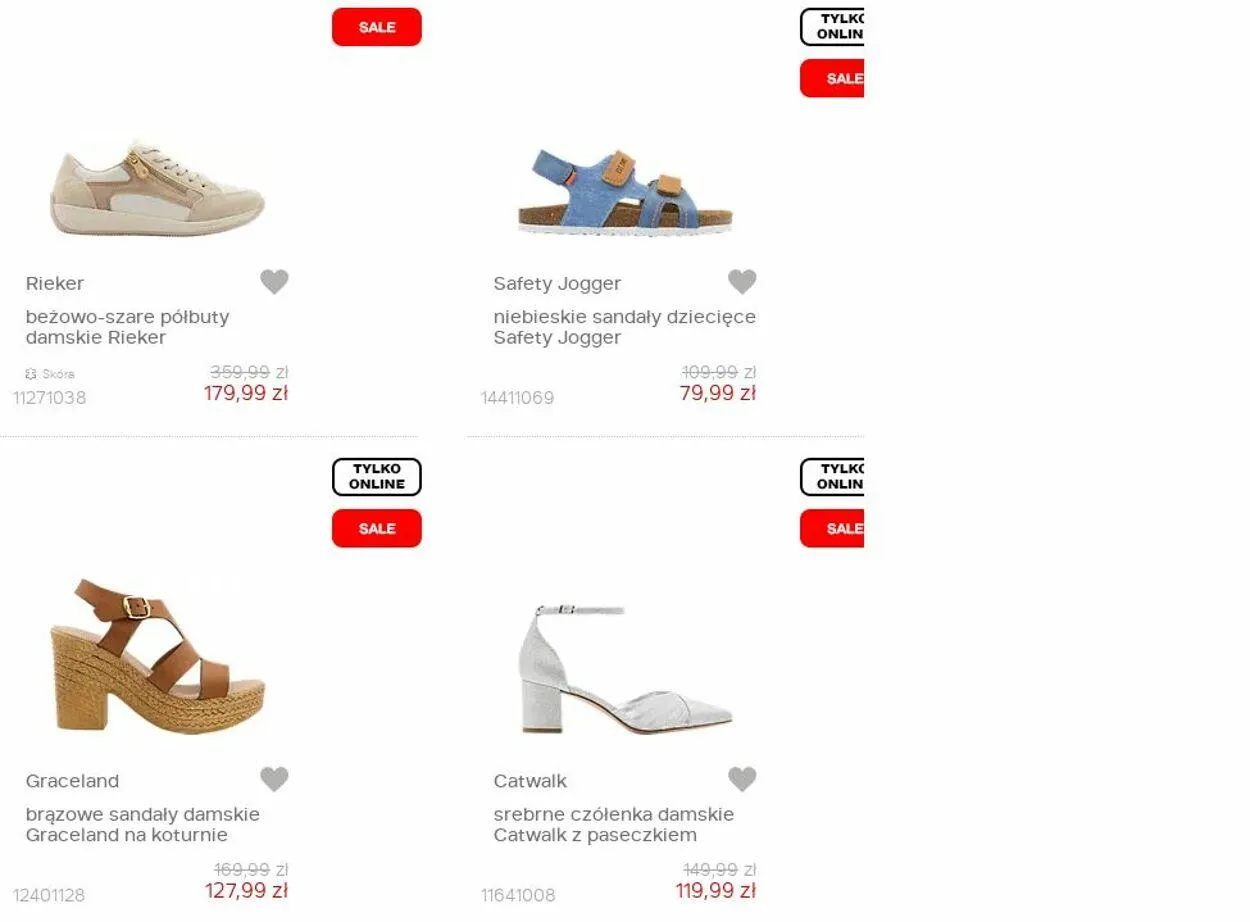1250x922 pixels.
Task: Open "brązowe sandały damskie Graceland" title
Action: pyautogui.click(x=143, y=825)
